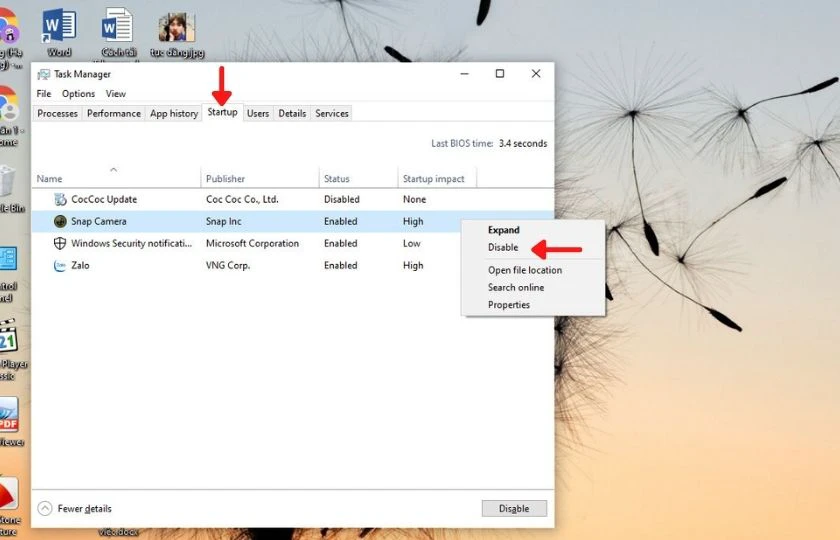
Task: Open the View menu
Action: point(116,94)
